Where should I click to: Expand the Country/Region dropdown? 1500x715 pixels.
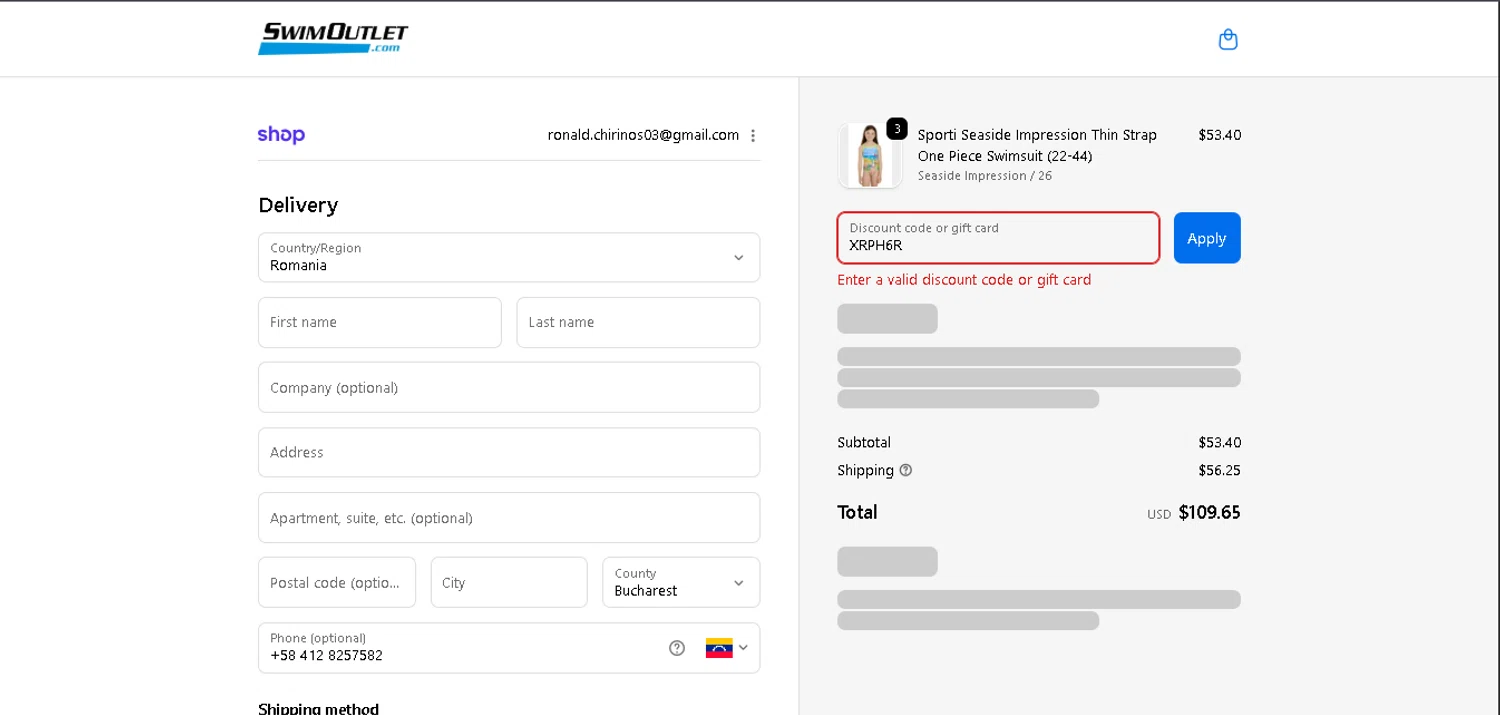point(509,258)
